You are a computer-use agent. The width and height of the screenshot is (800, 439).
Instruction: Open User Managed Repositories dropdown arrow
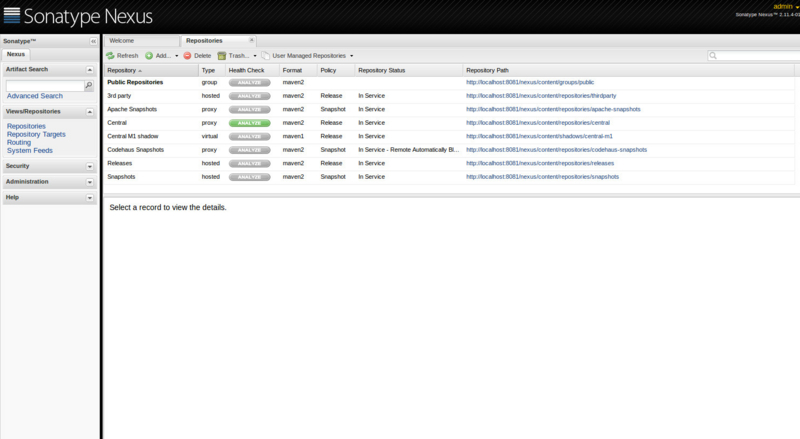click(x=352, y=56)
